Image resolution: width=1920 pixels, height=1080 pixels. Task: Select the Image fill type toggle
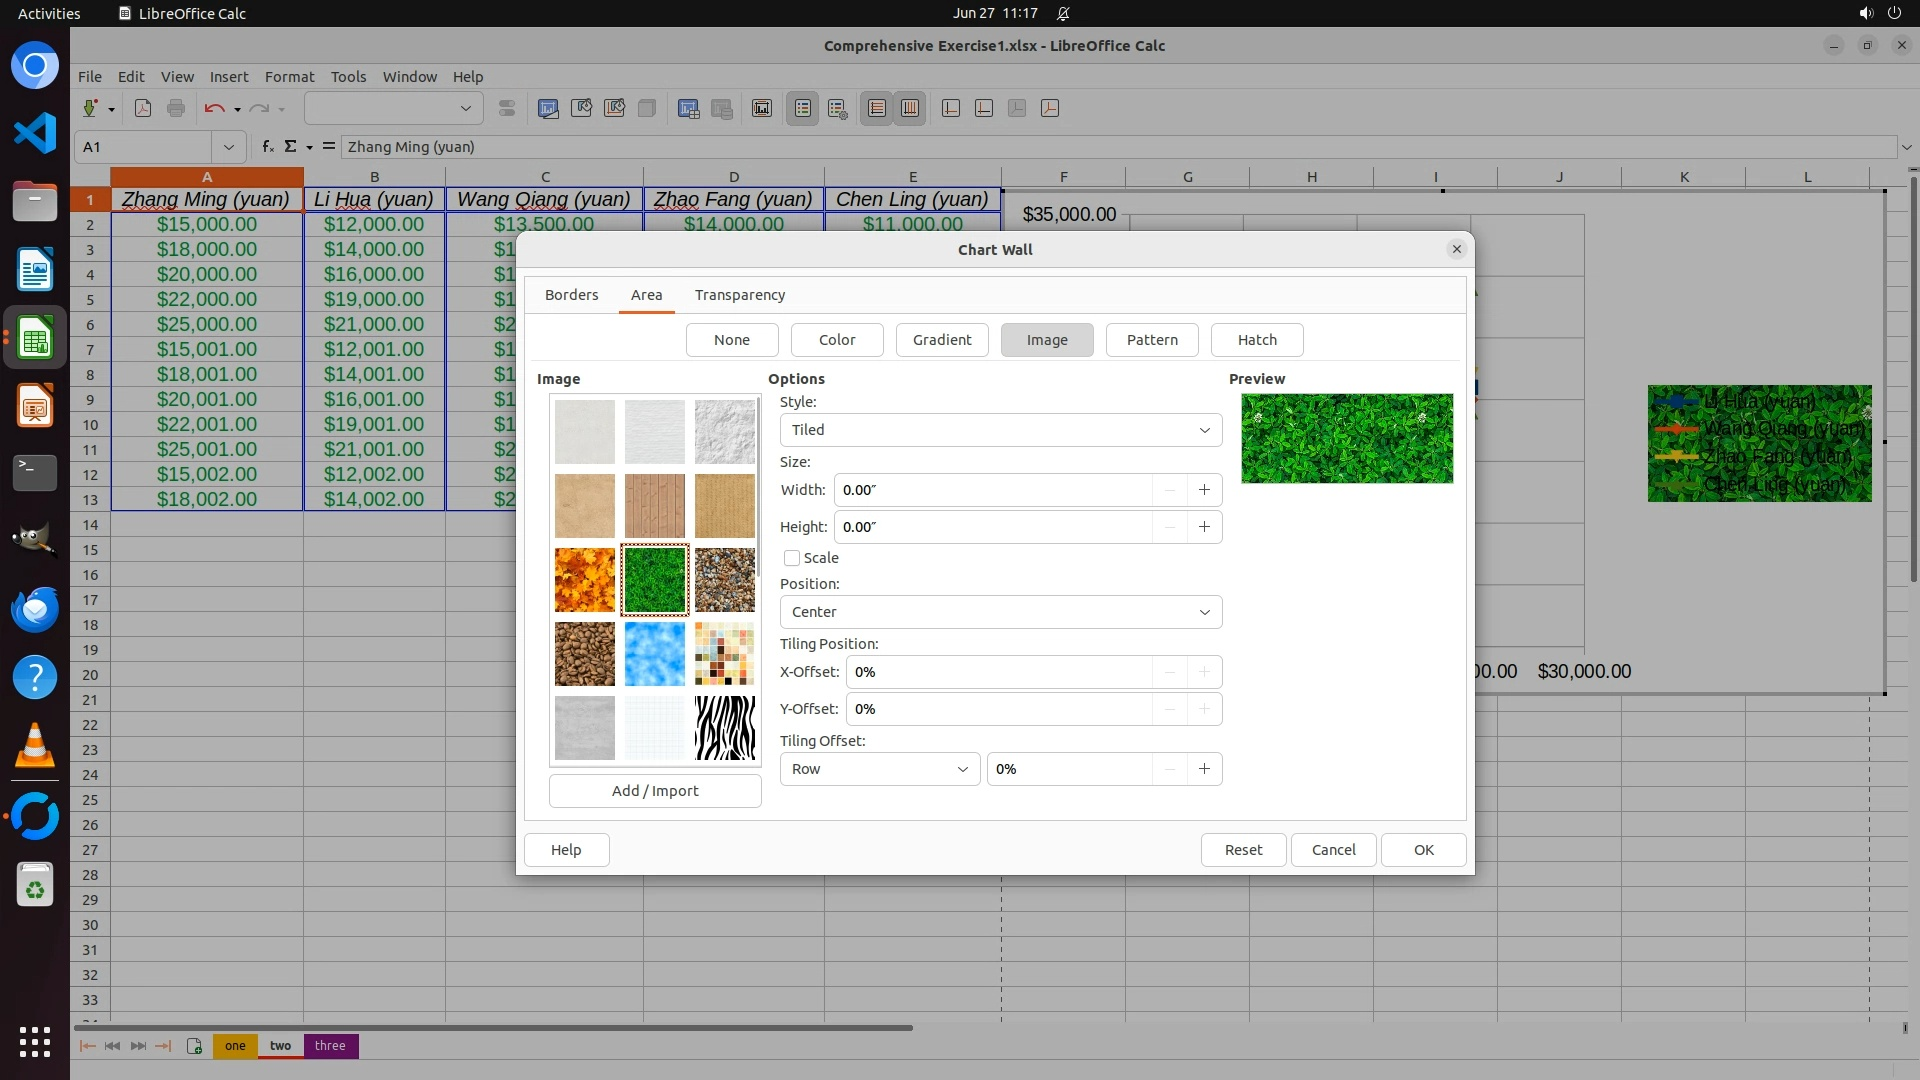coord(1046,340)
